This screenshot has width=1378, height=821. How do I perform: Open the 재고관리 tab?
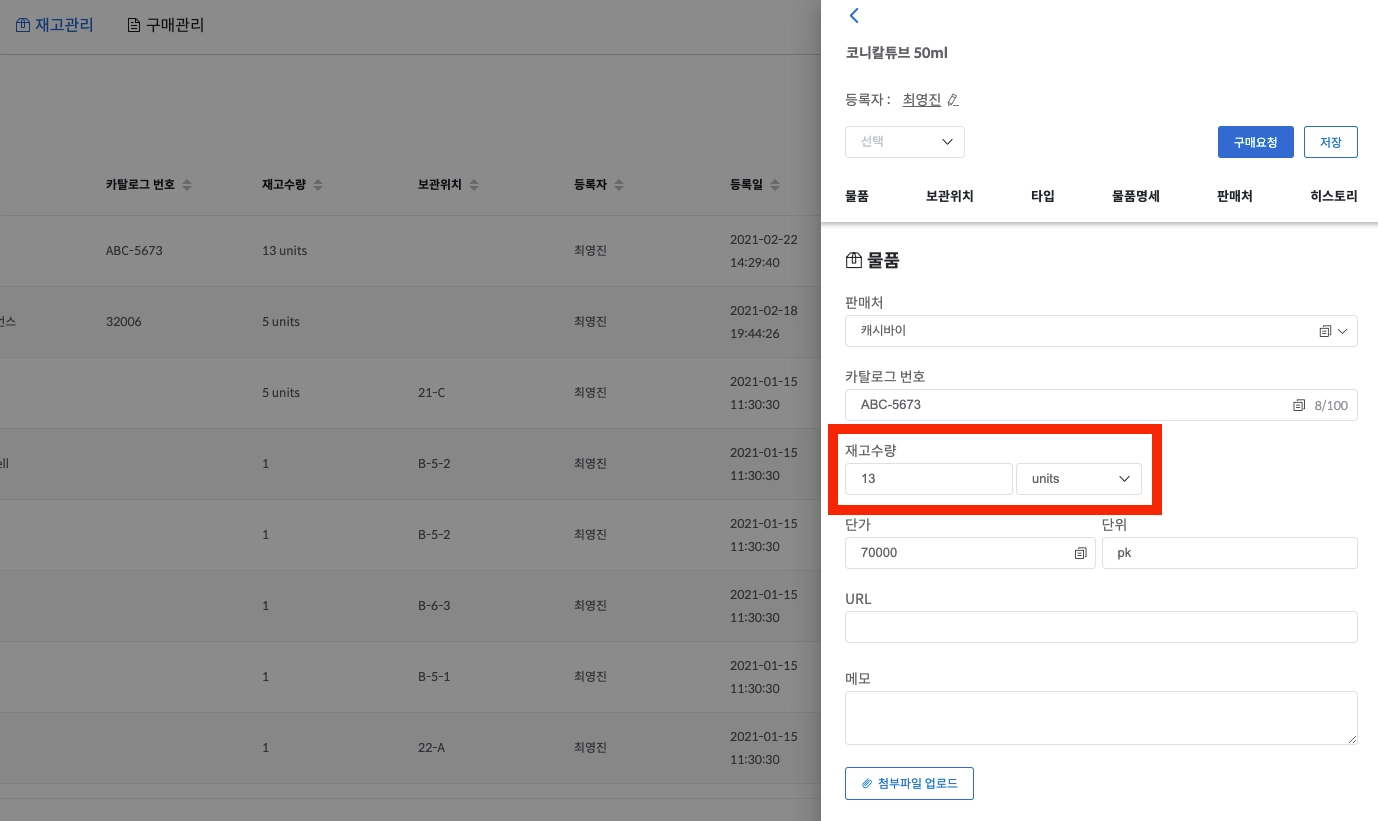coord(55,25)
